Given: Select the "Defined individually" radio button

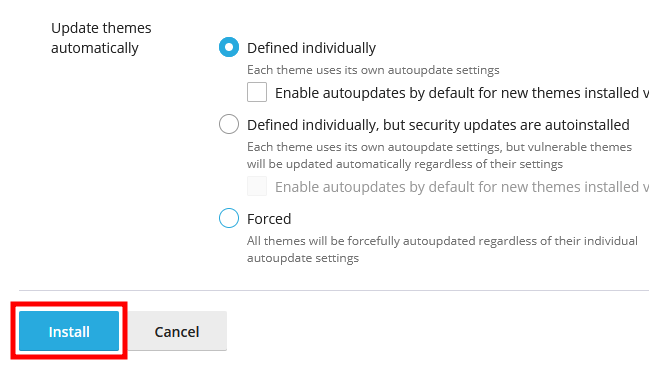Looking at the screenshot, I should pyautogui.click(x=229, y=47).
